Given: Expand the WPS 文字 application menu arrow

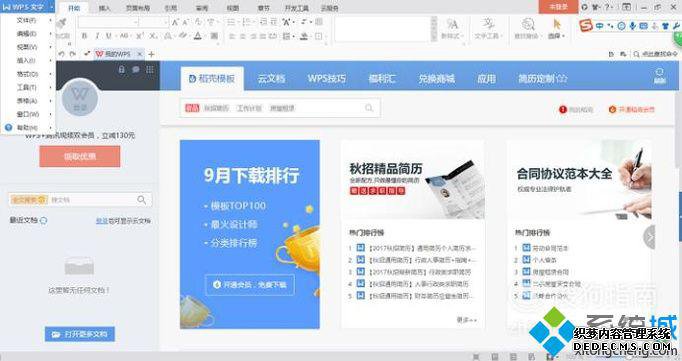Looking at the screenshot, I should tap(52, 7).
